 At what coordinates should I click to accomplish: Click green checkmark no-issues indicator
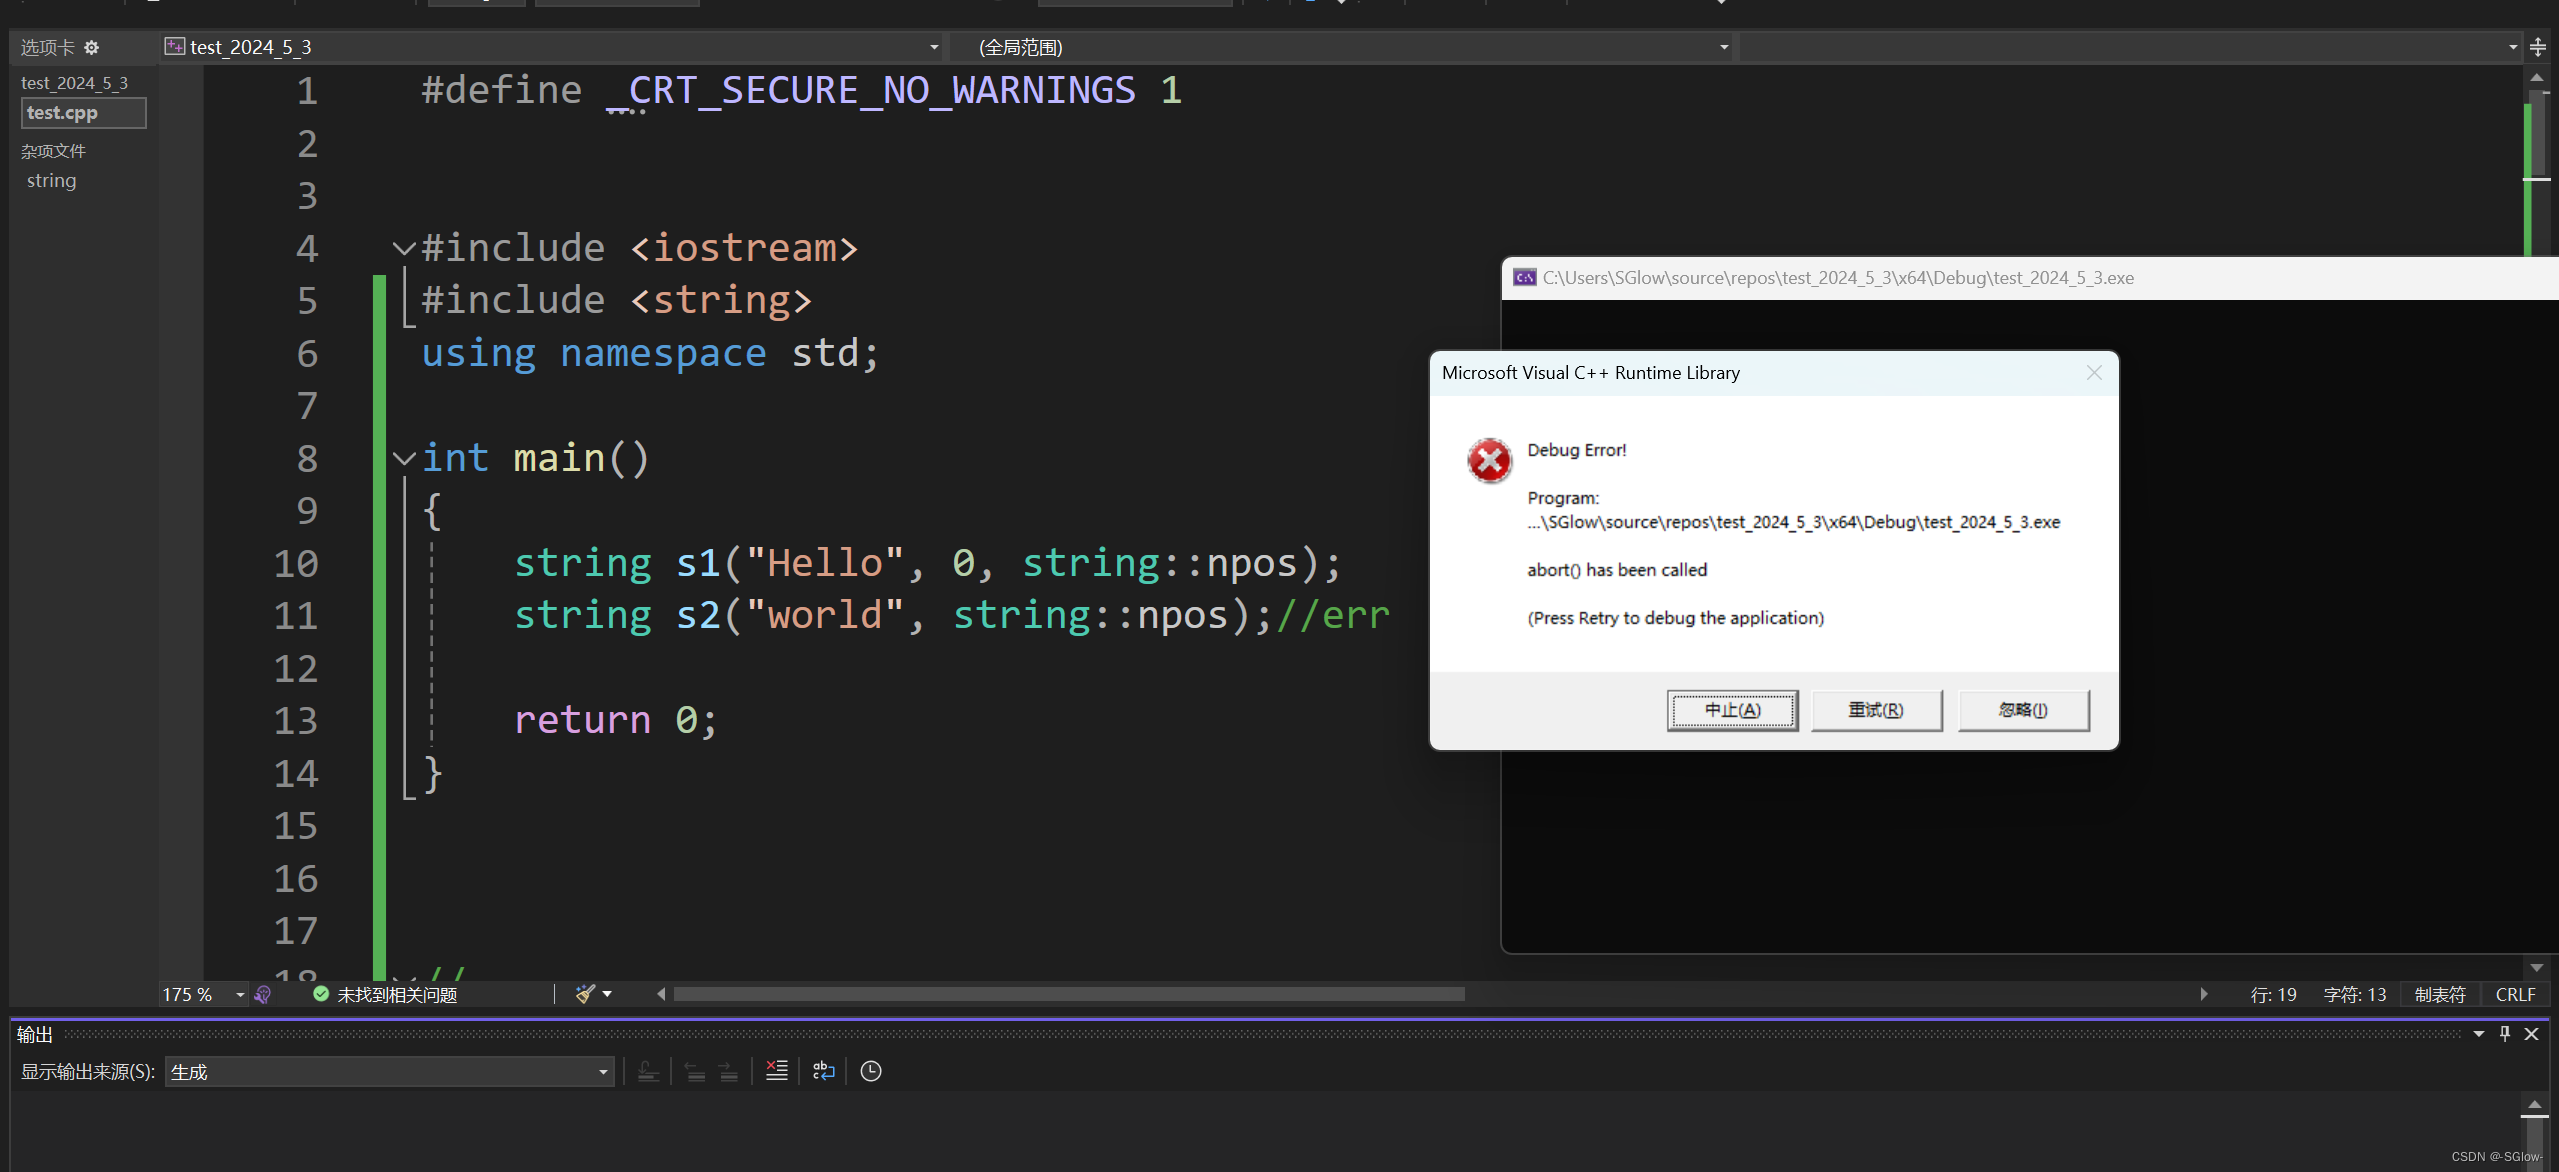[x=321, y=994]
